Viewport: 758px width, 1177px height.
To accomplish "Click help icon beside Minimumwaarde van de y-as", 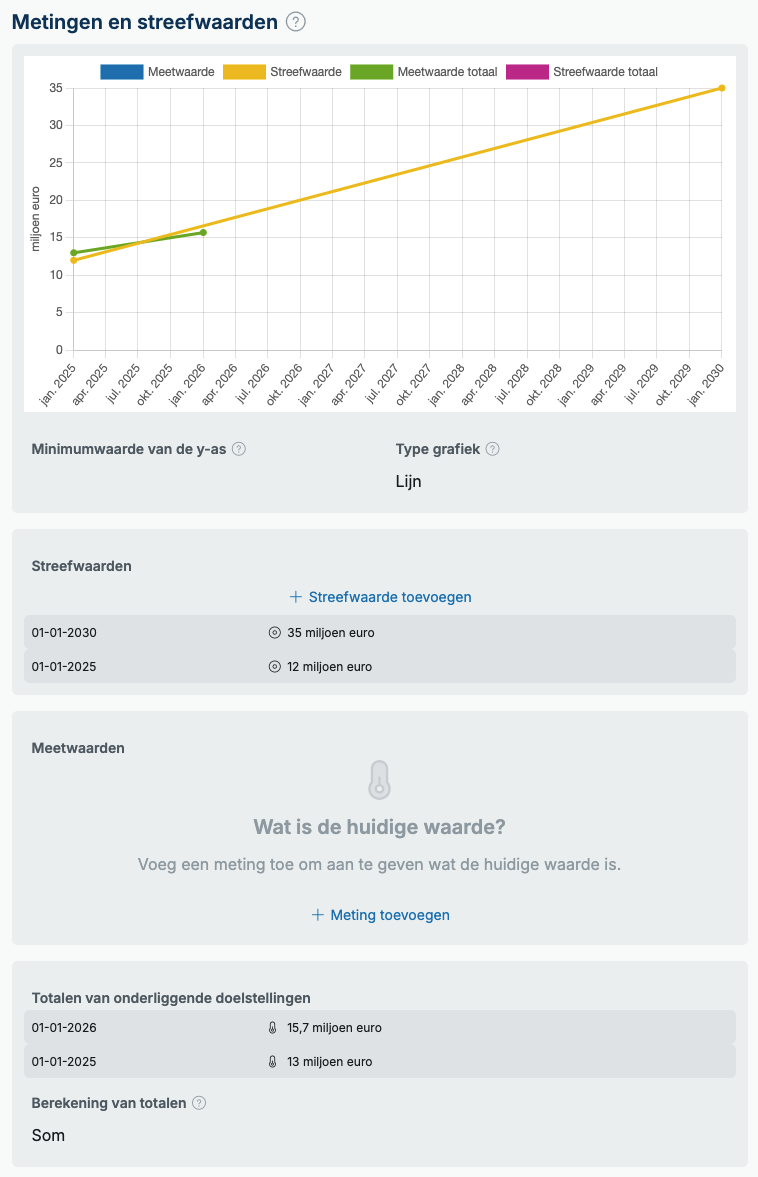I will point(239,449).
